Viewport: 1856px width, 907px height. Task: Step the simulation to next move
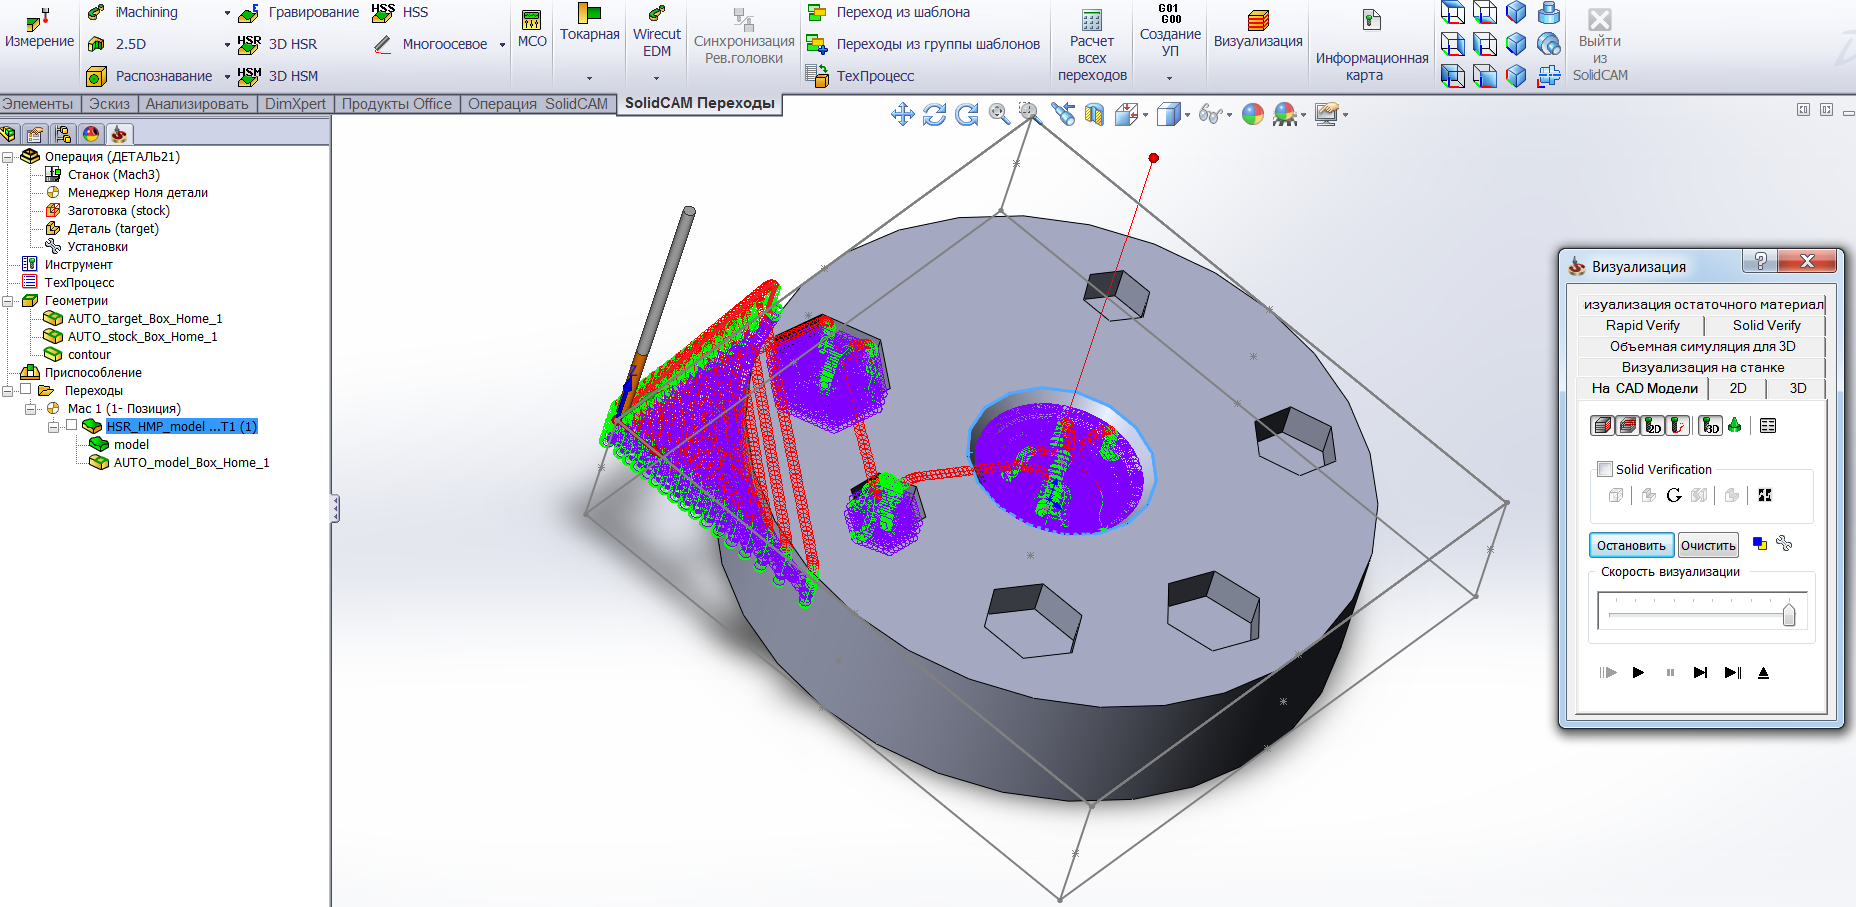pyautogui.click(x=1700, y=673)
